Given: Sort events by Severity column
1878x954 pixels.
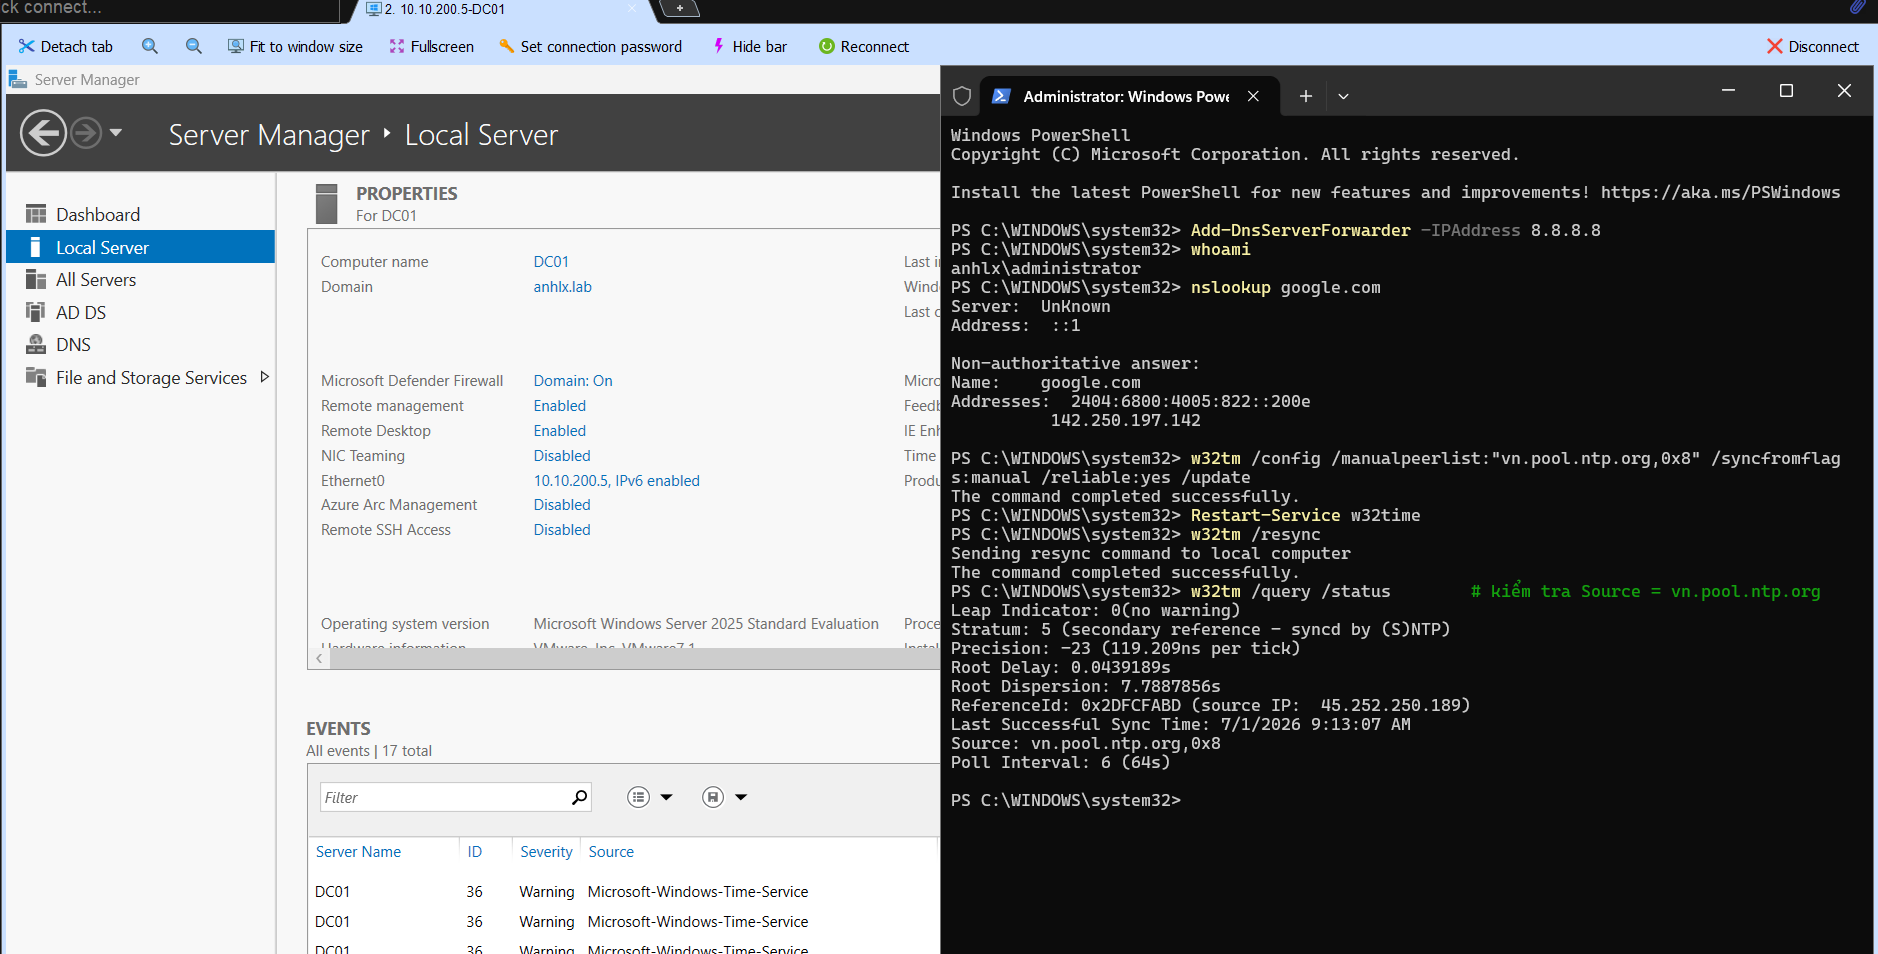Looking at the screenshot, I should coord(546,852).
